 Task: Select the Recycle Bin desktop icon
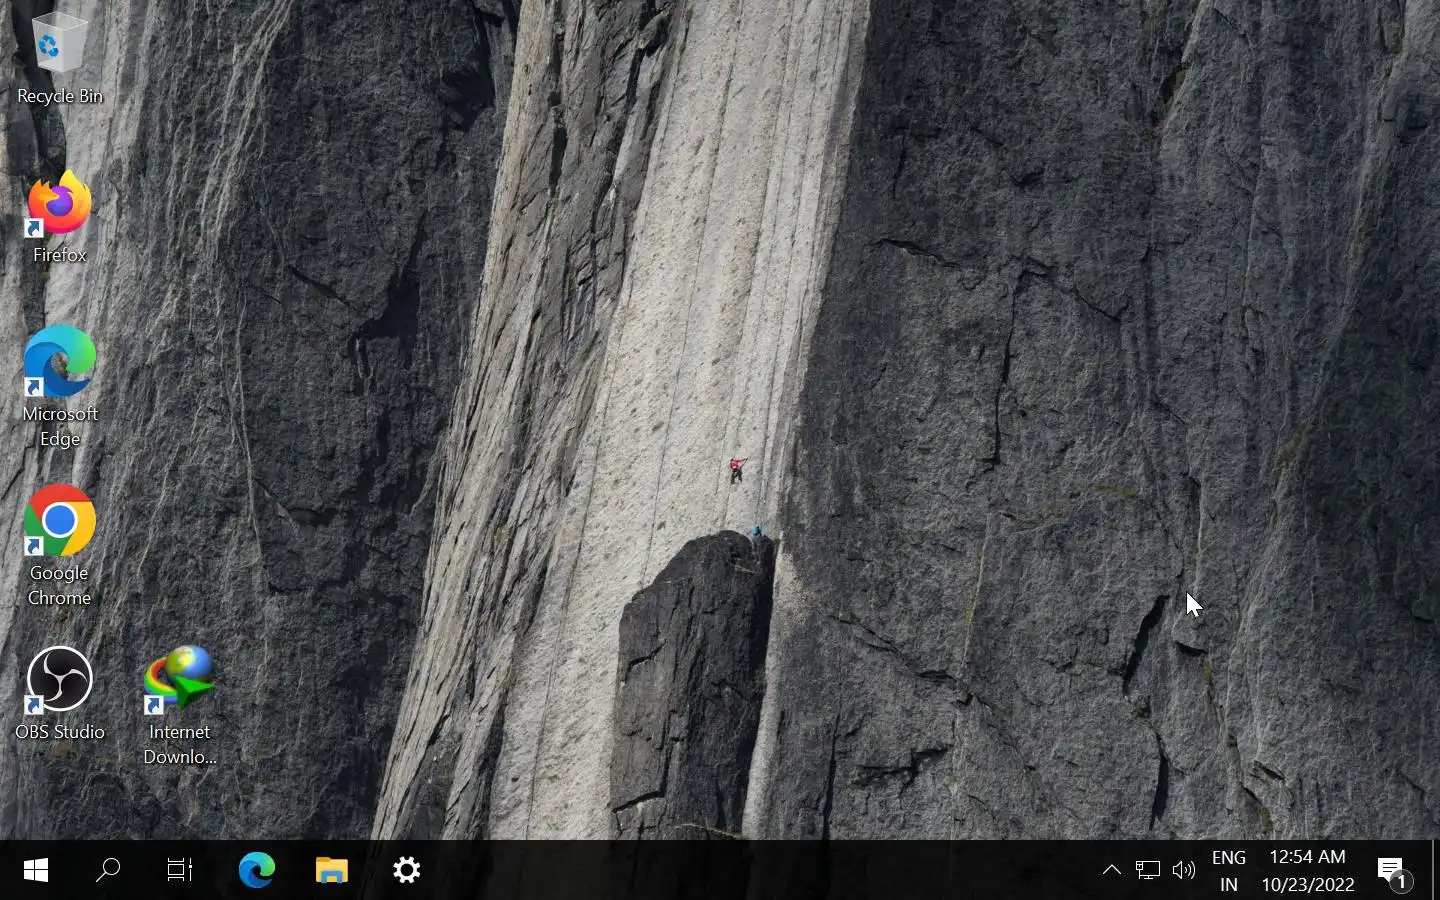(59, 58)
